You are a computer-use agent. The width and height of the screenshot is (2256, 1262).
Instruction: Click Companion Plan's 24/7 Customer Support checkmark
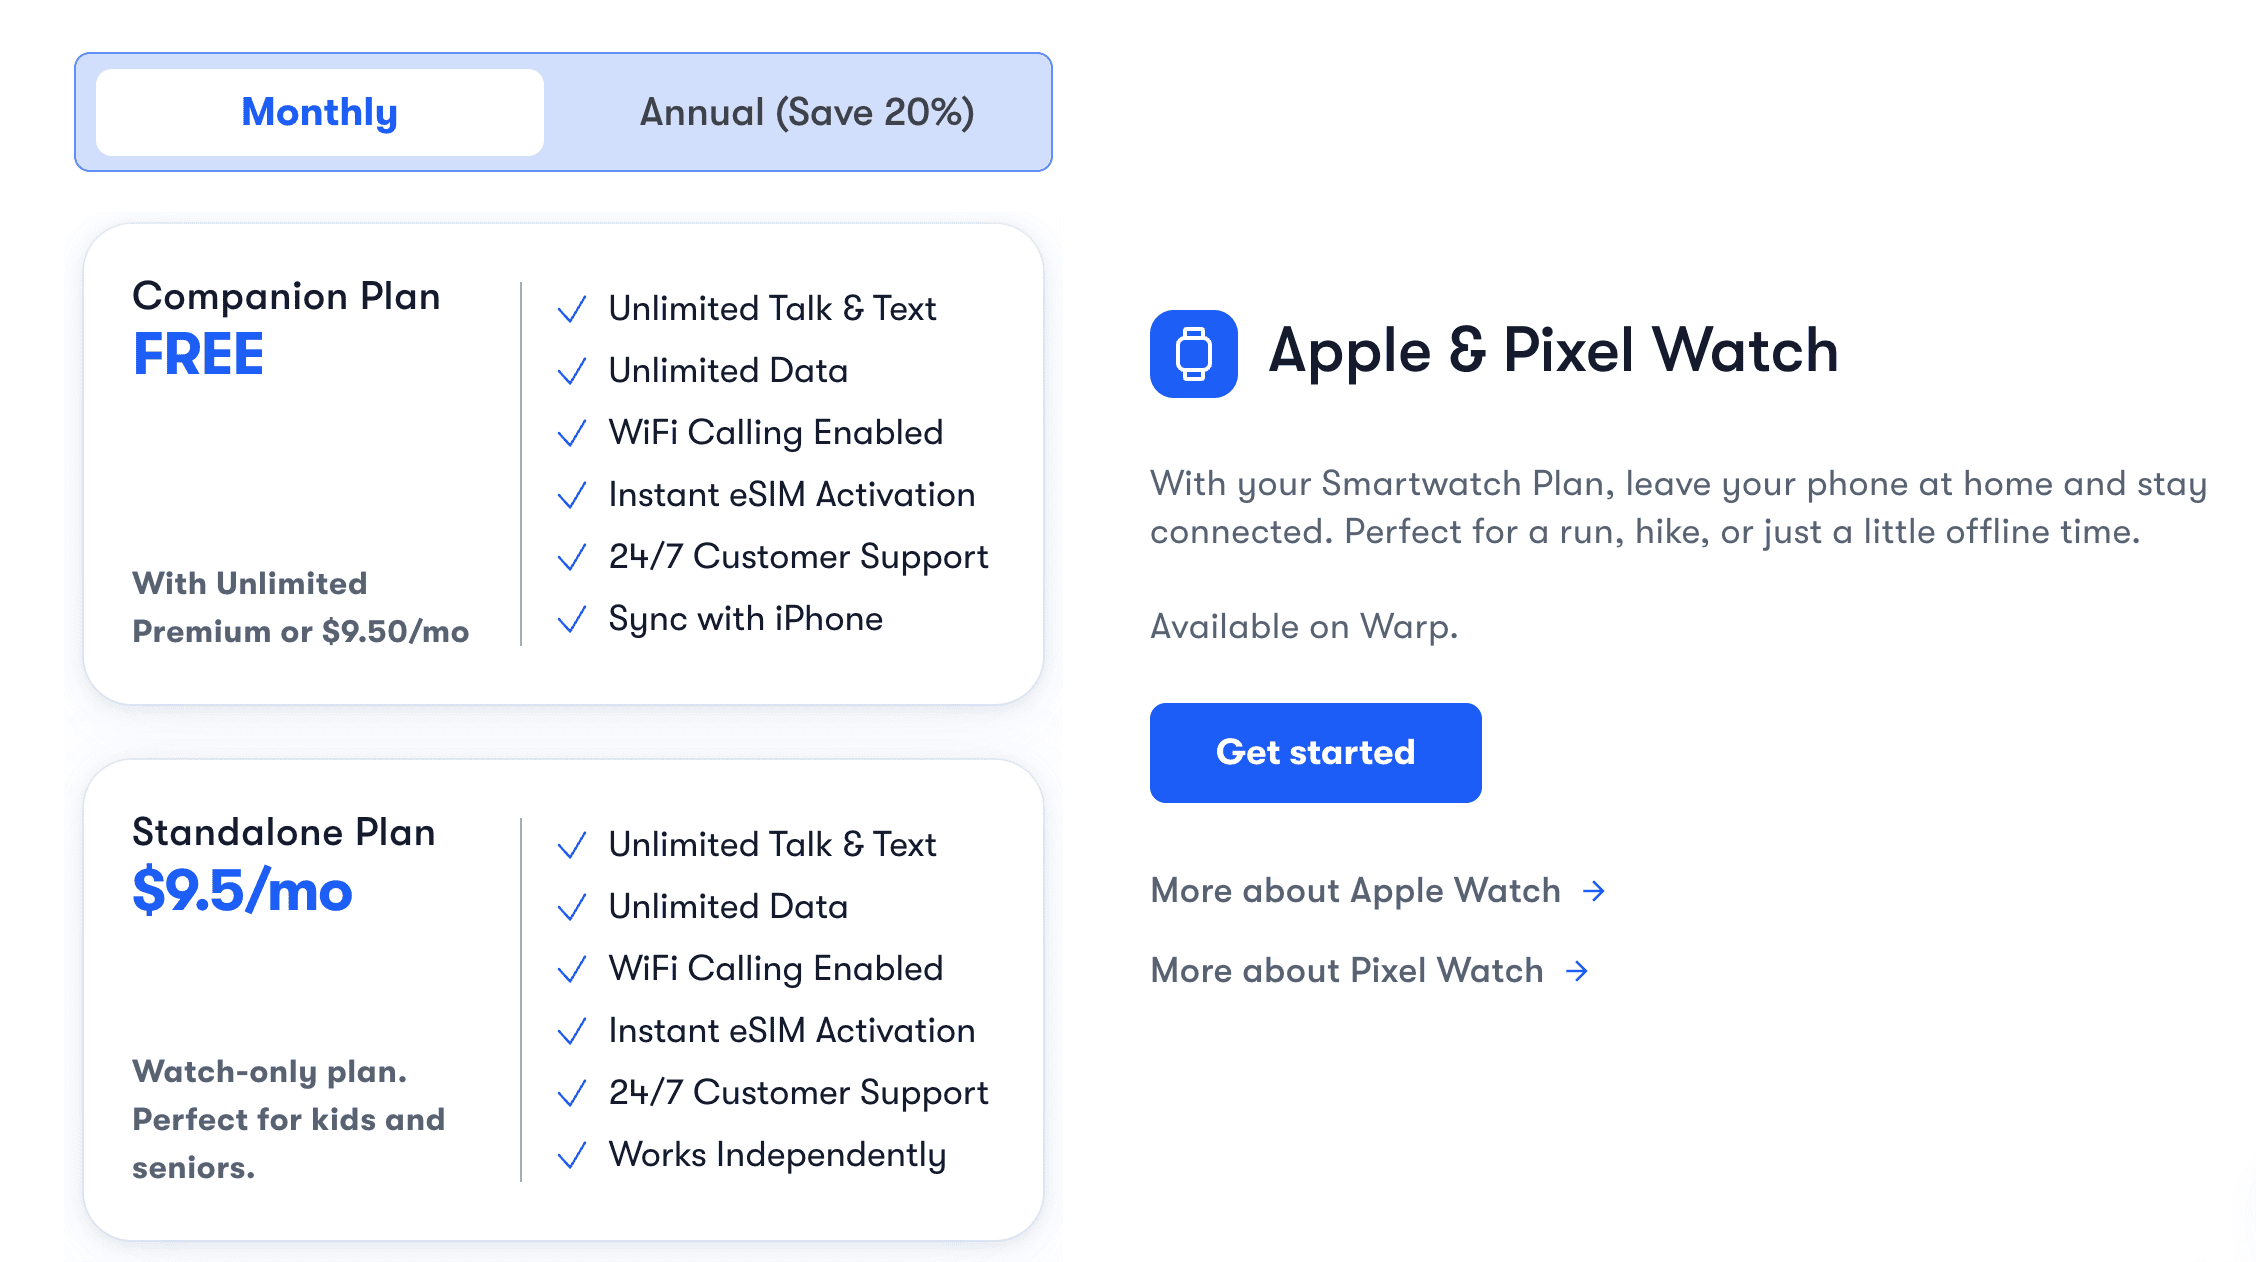tap(571, 558)
